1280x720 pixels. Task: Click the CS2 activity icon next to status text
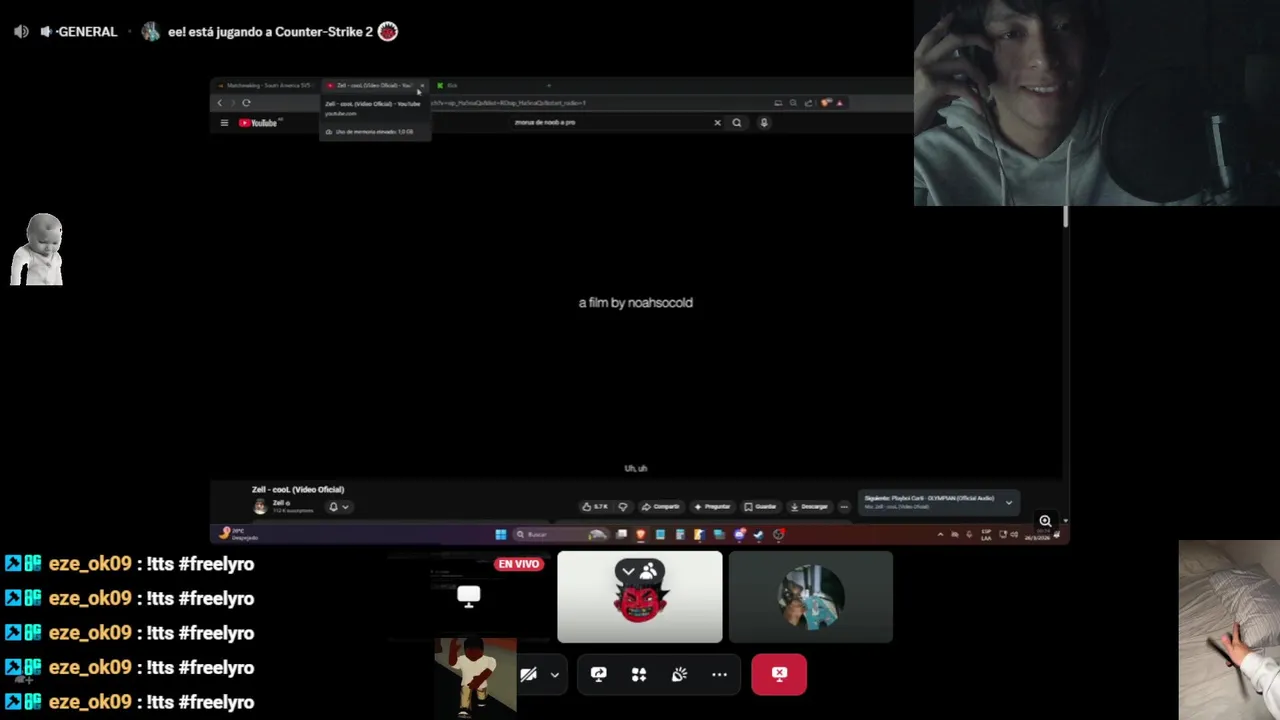click(x=388, y=31)
